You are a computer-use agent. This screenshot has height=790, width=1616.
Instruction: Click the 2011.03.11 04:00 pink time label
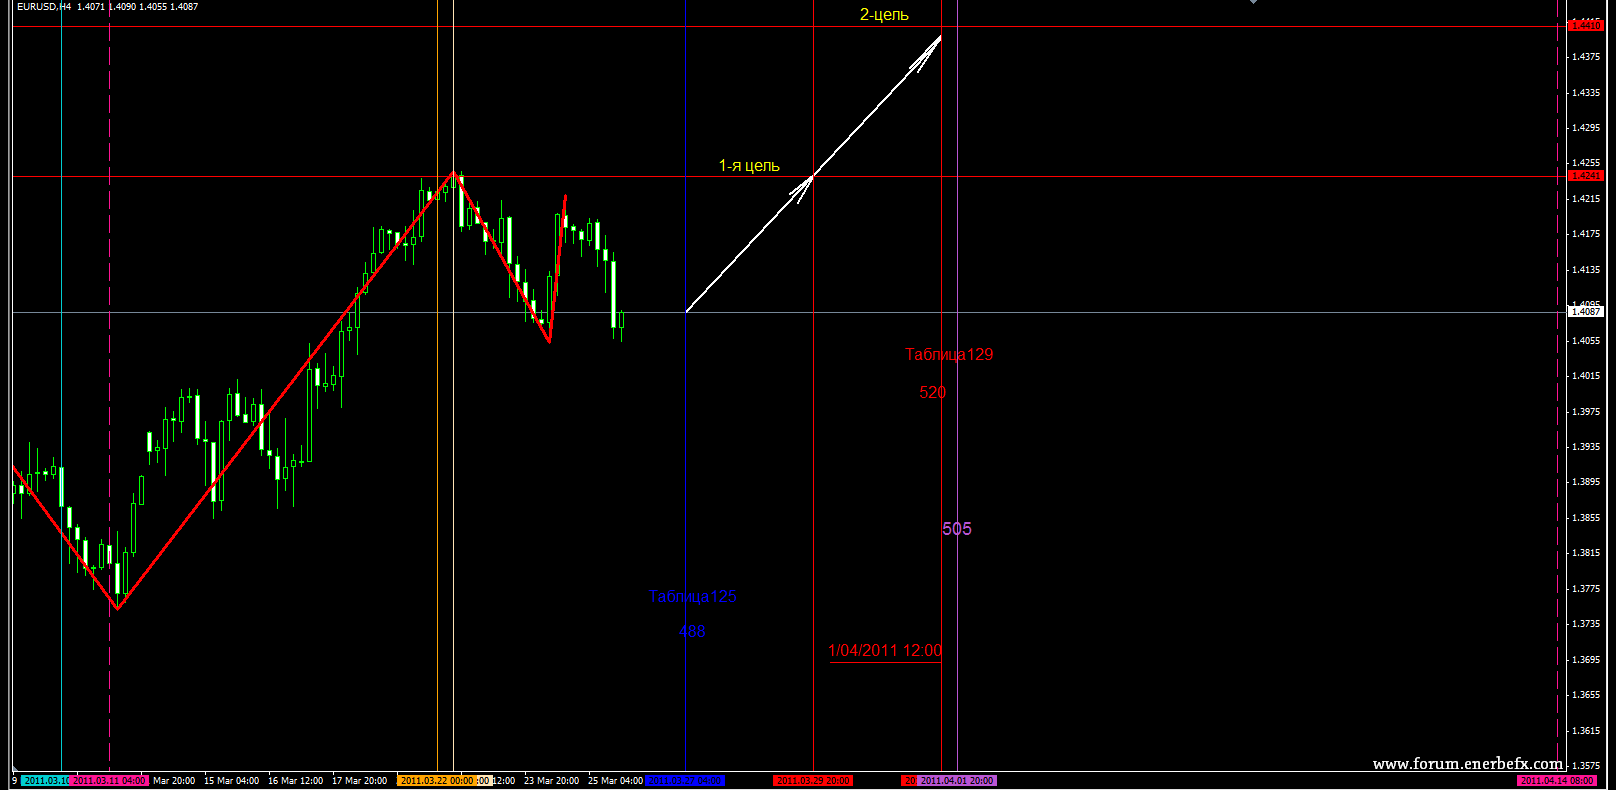110,781
